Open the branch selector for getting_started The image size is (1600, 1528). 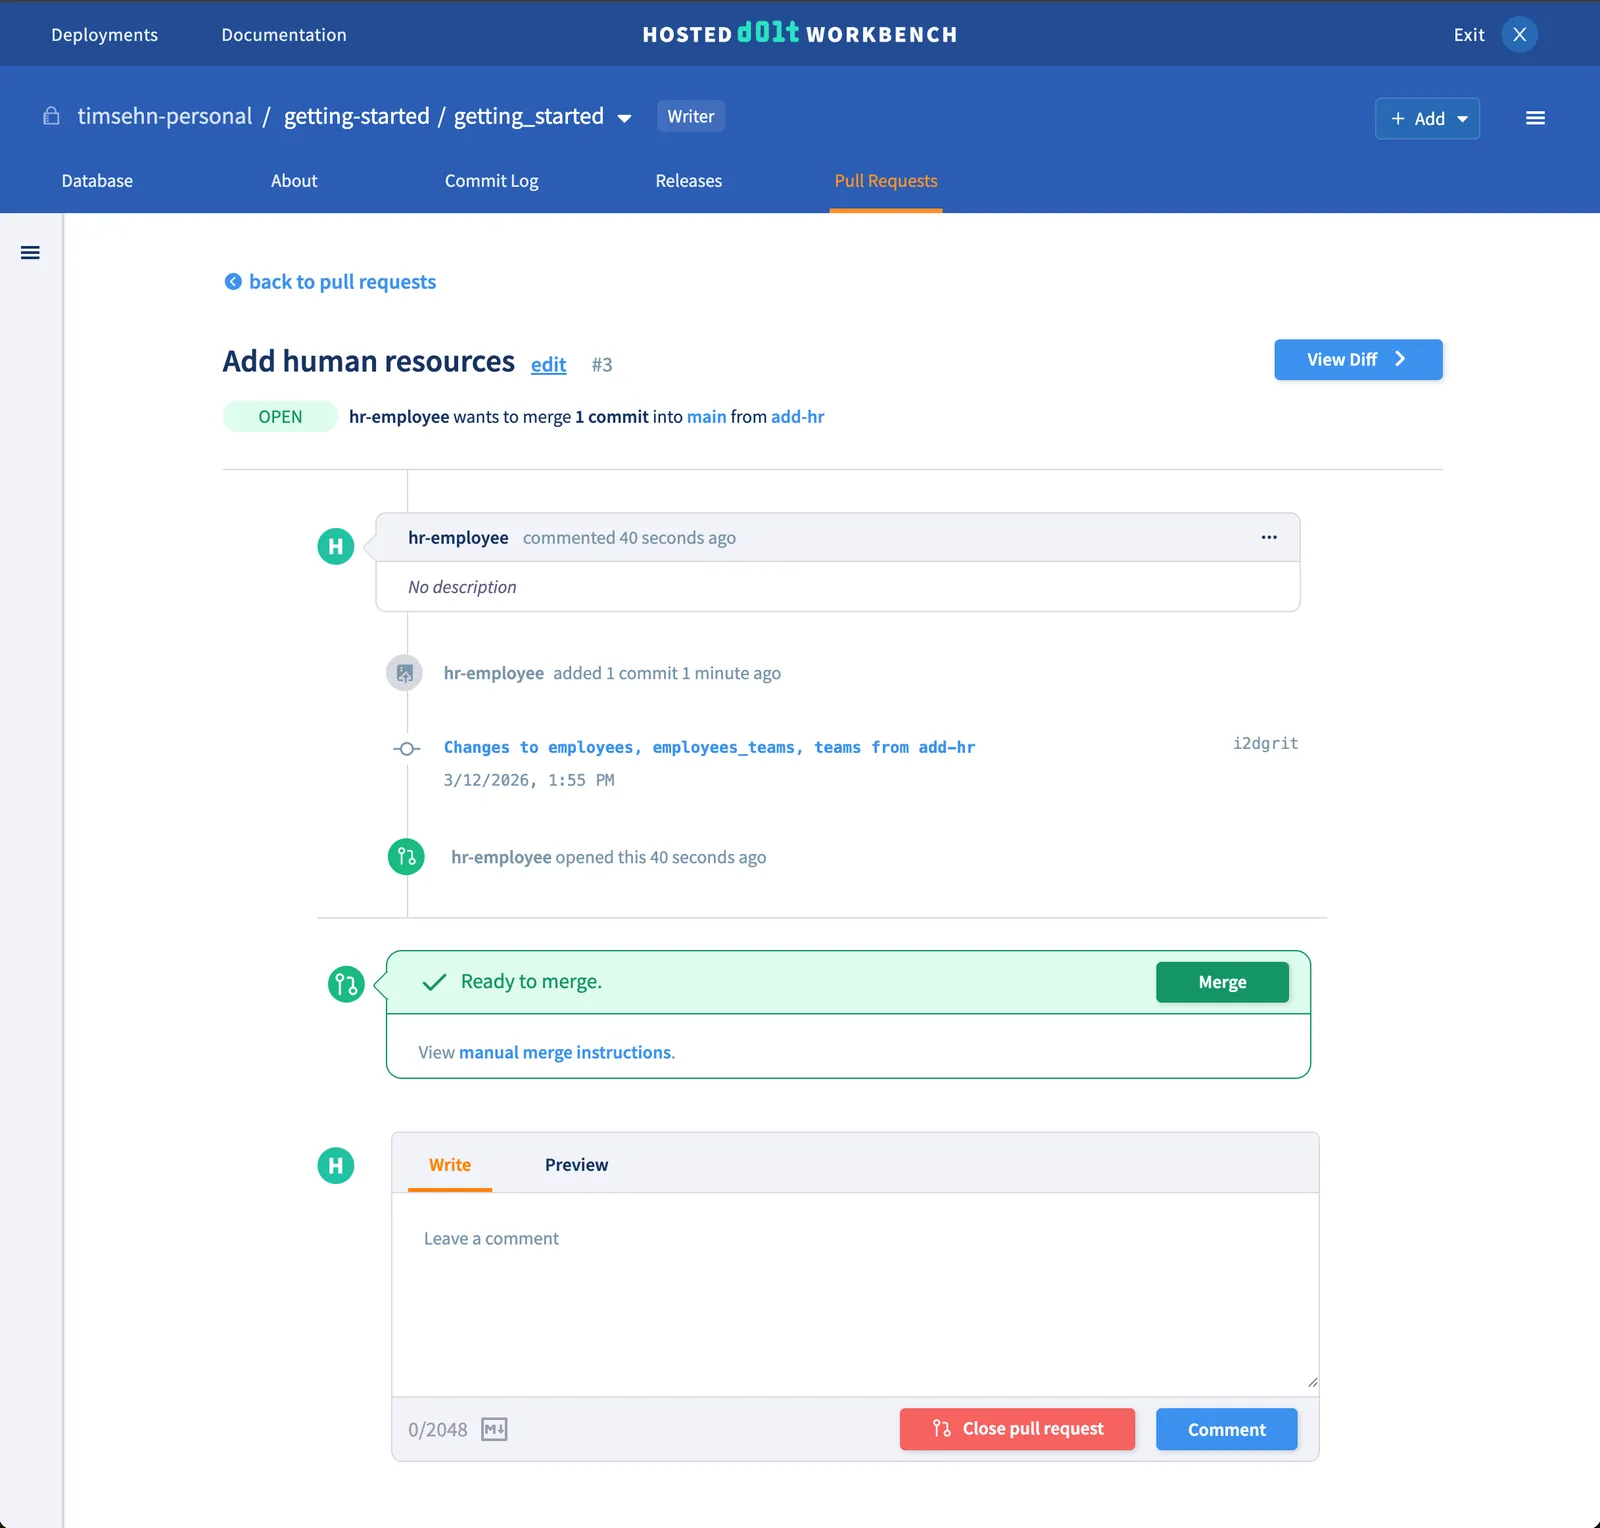click(x=626, y=117)
